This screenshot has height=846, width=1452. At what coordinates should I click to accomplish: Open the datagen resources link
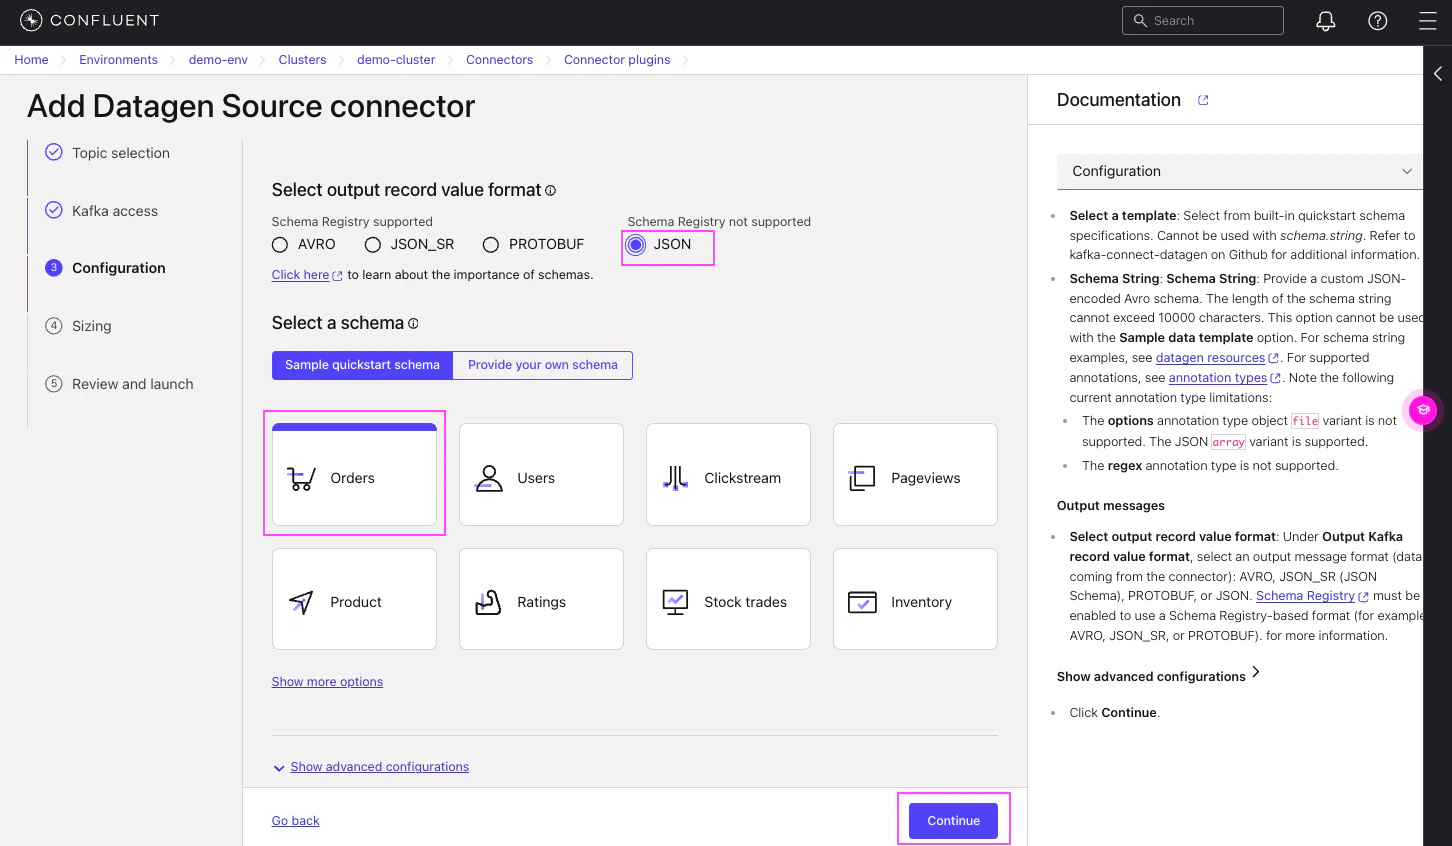(x=1210, y=358)
